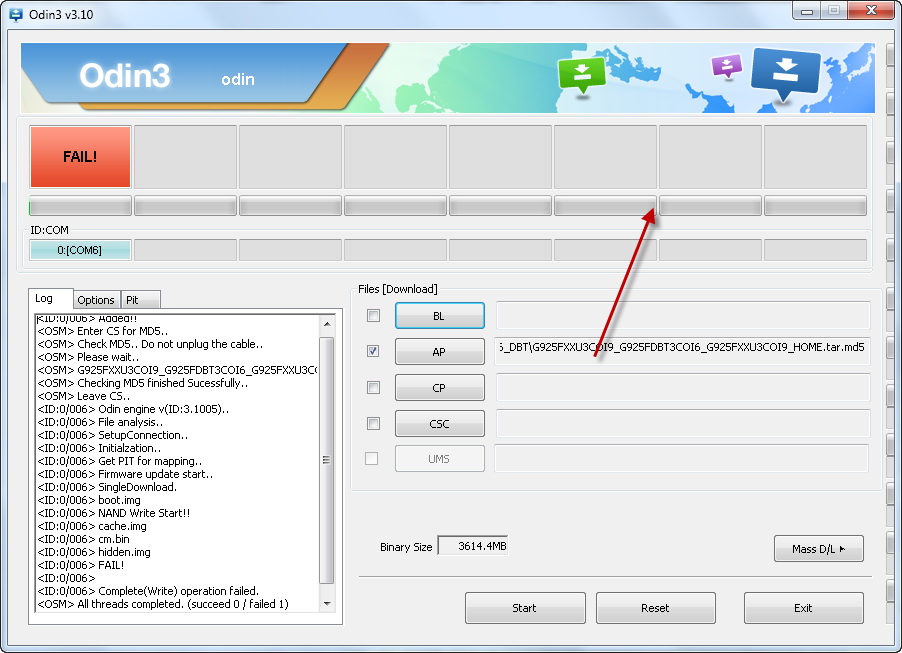Click the log scrollbar down arrow

pyautogui.click(x=327, y=604)
